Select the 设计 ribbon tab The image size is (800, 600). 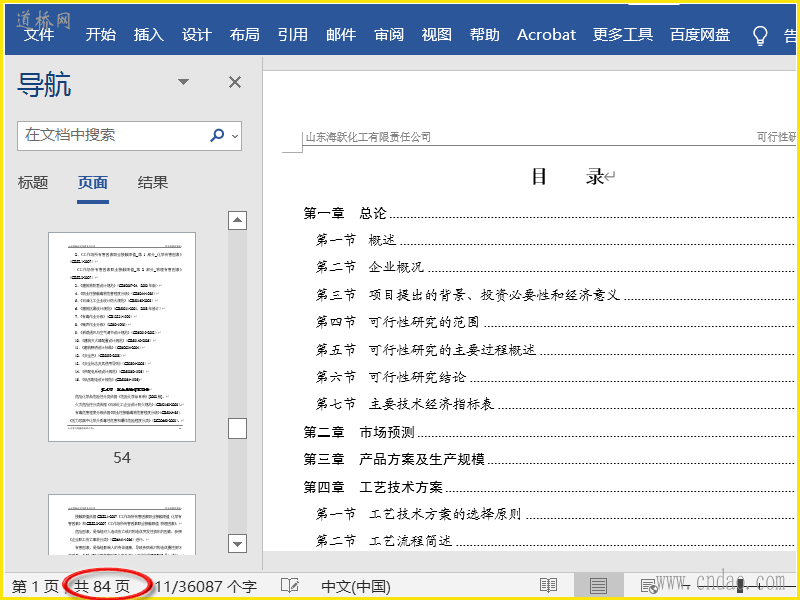(x=196, y=35)
